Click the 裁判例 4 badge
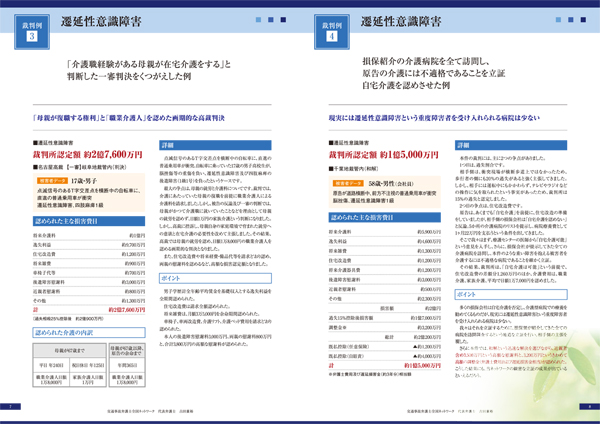This screenshot has height=424, width=600. [332, 32]
